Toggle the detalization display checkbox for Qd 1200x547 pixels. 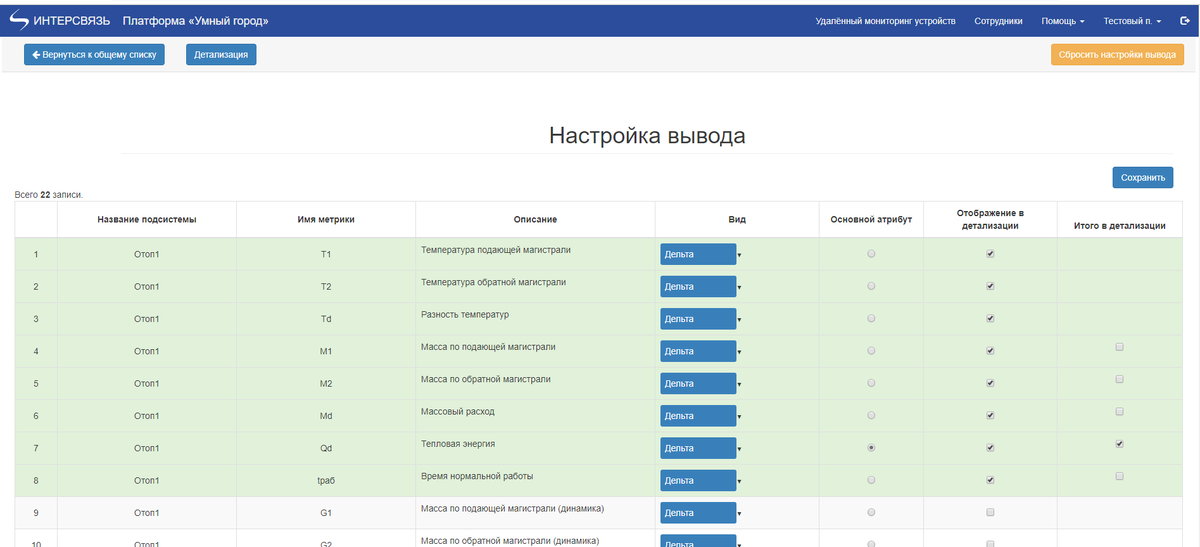[x=990, y=448]
